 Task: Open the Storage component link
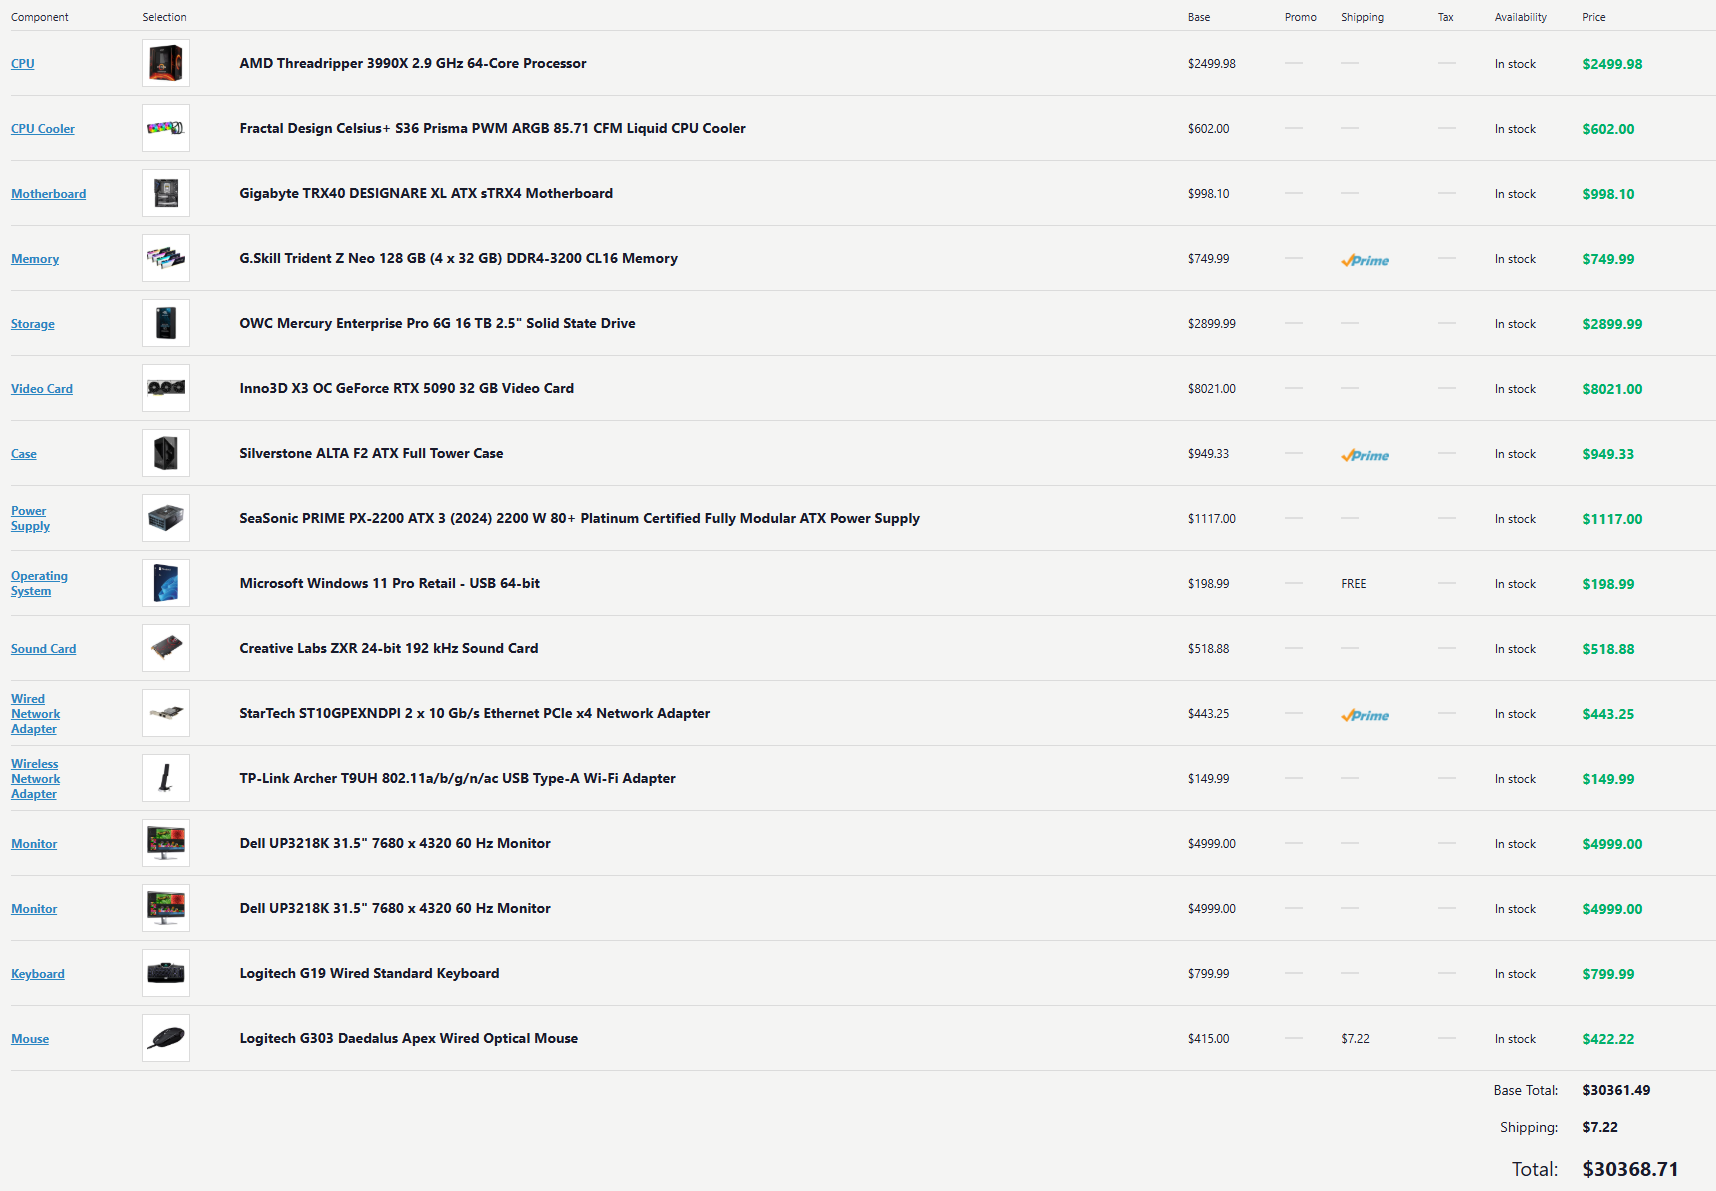click(33, 324)
